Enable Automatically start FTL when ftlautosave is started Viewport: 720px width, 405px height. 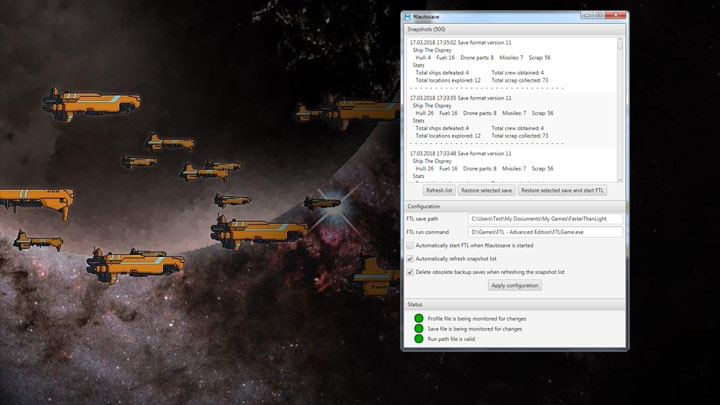pyautogui.click(x=410, y=246)
